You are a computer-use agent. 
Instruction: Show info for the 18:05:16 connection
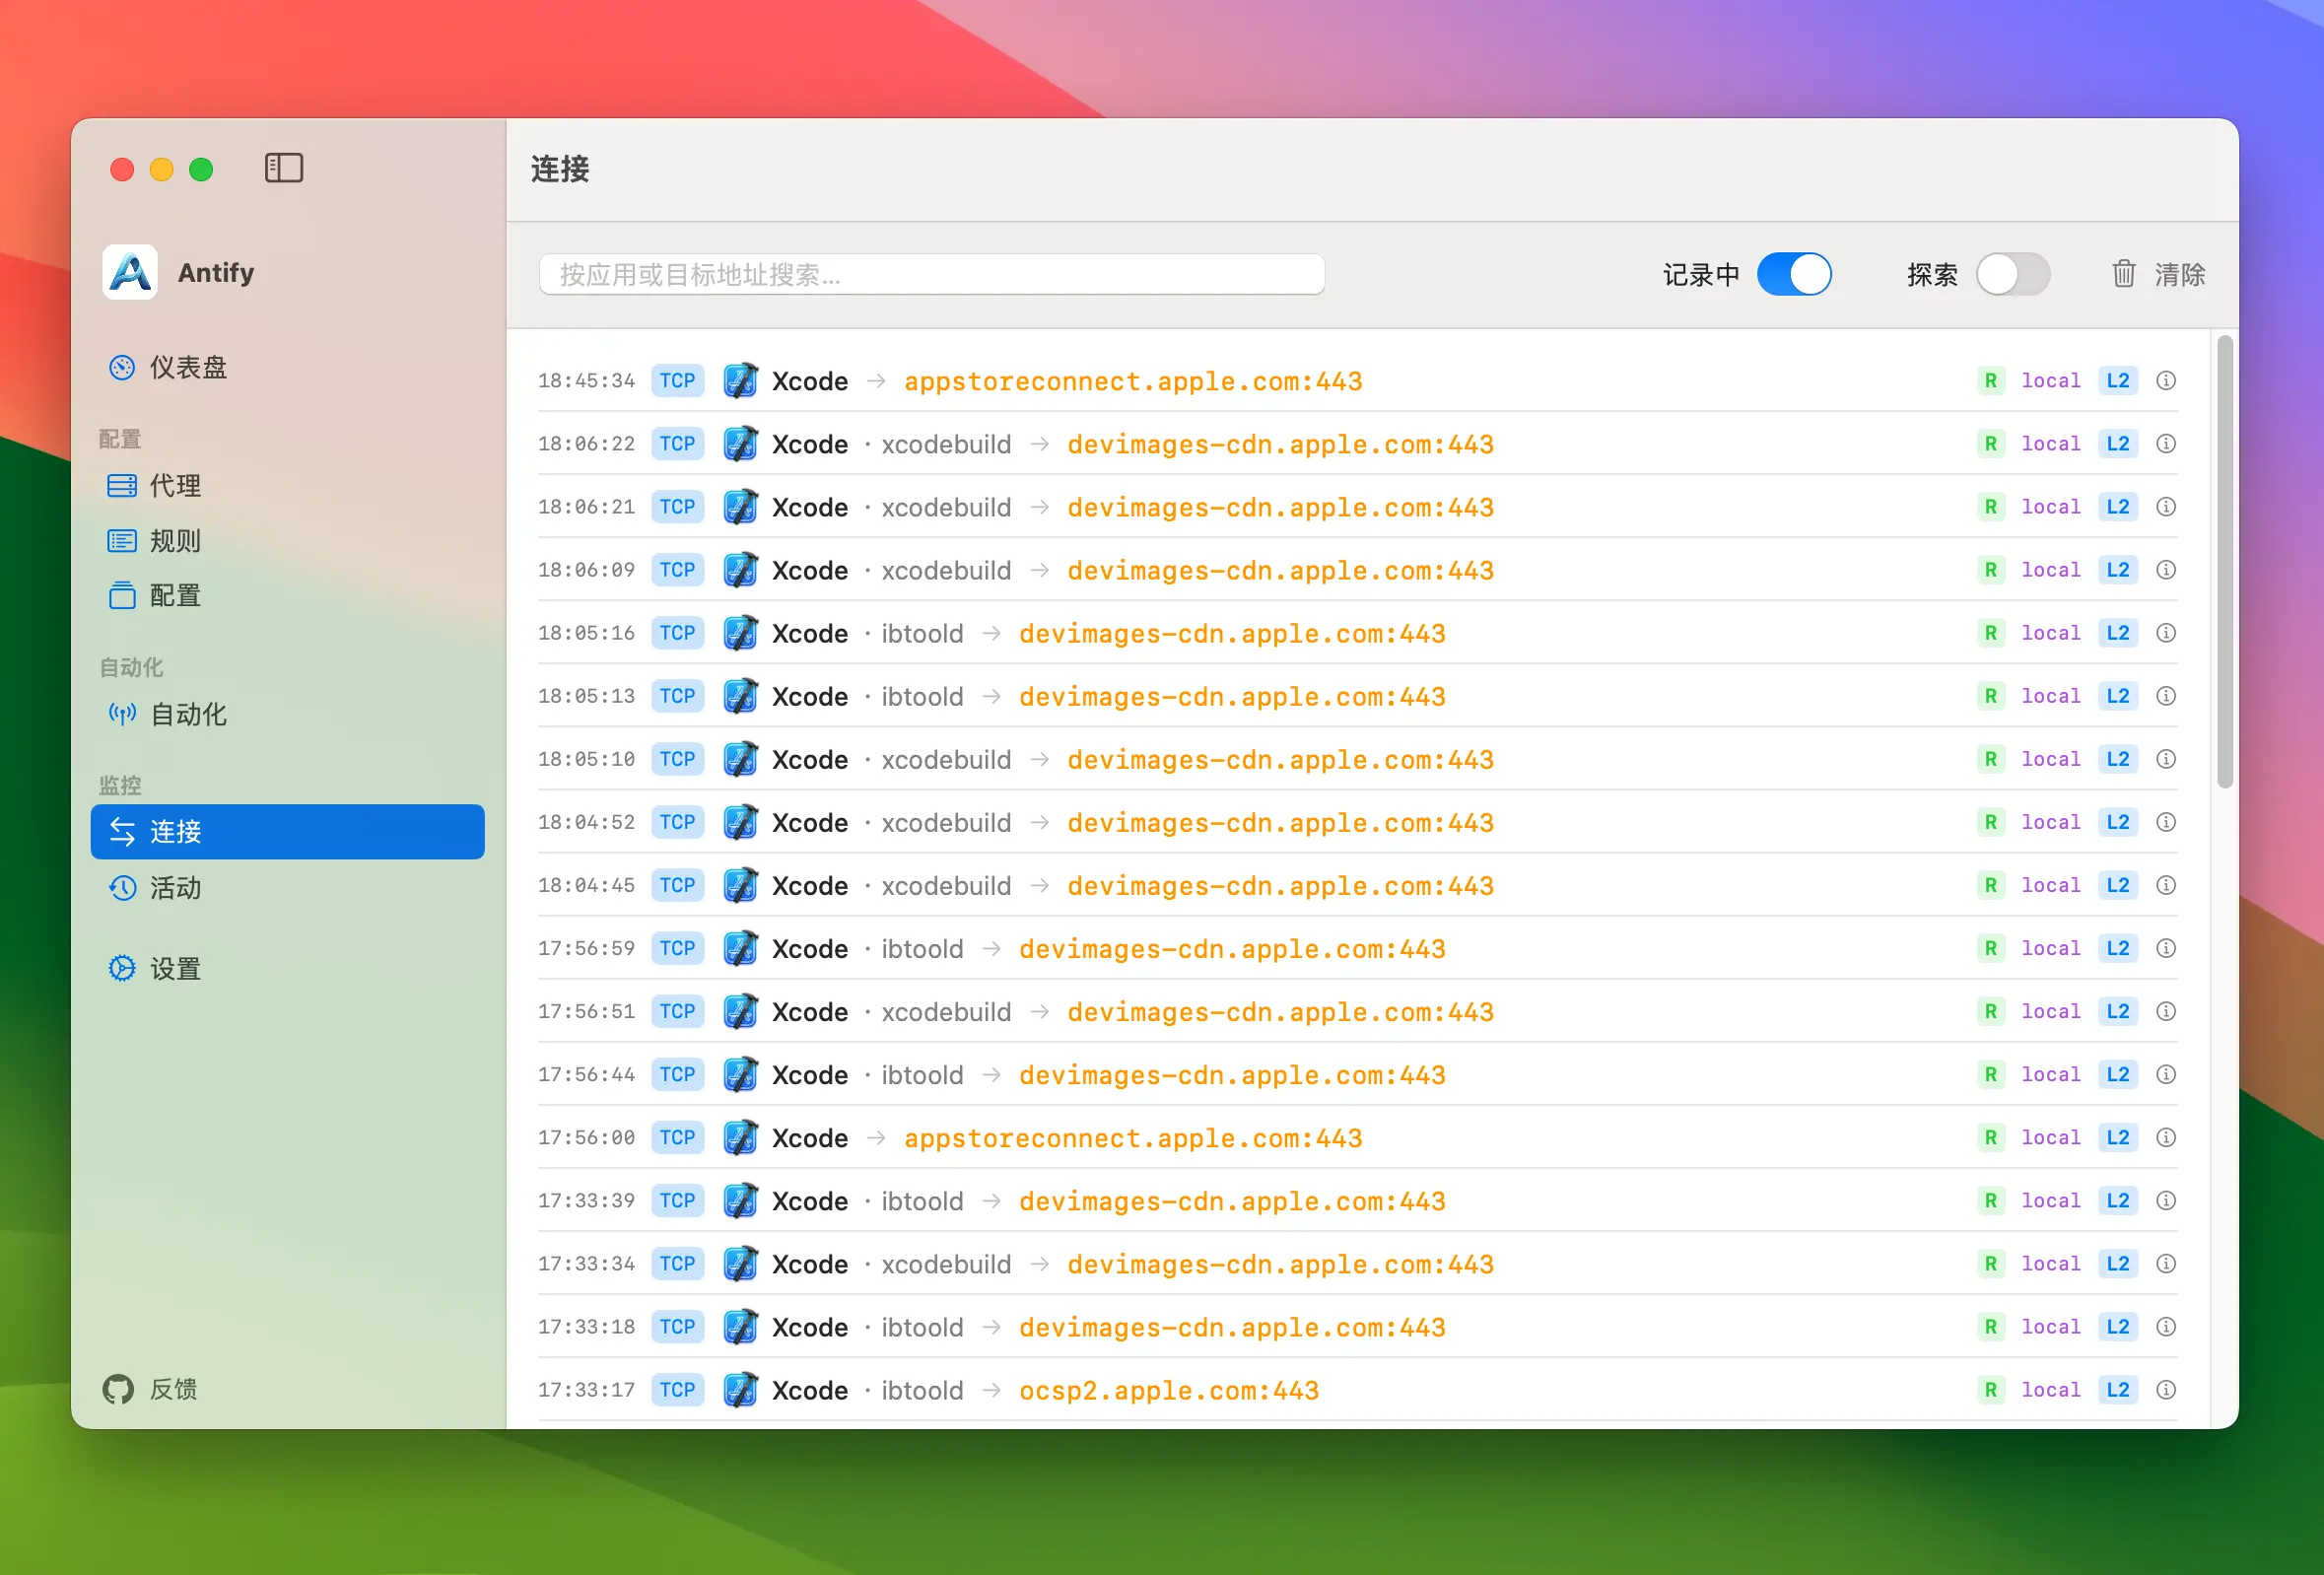click(x=2166, y=633)
